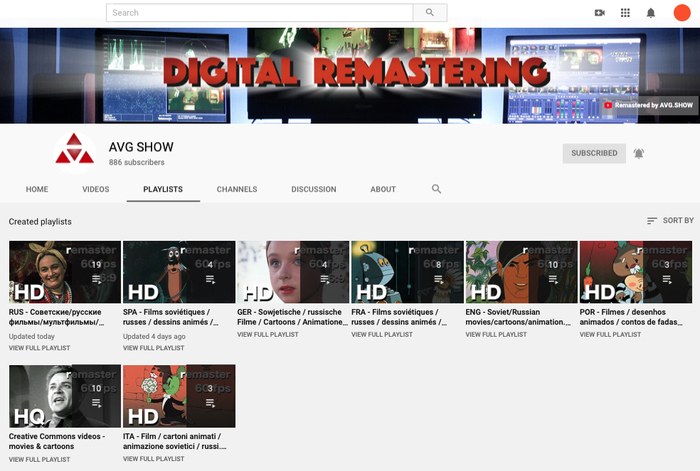700x471 pixels.
Task: Click the playlist queue icon on RUS thumbnail
Action: (x=96, y=279)
